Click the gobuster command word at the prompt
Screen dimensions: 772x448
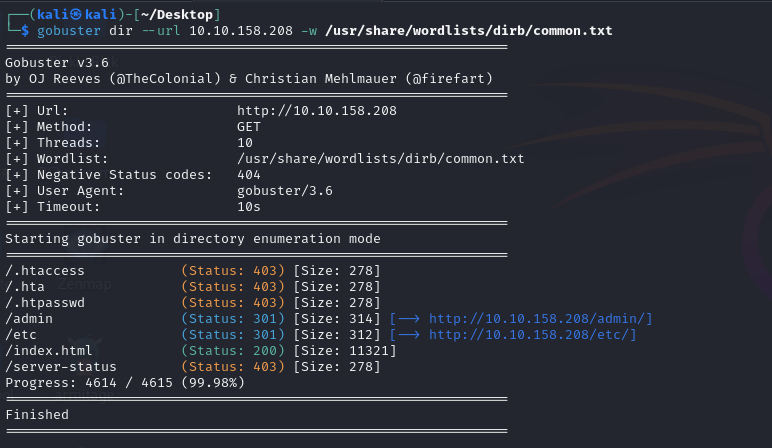[62, 31]
